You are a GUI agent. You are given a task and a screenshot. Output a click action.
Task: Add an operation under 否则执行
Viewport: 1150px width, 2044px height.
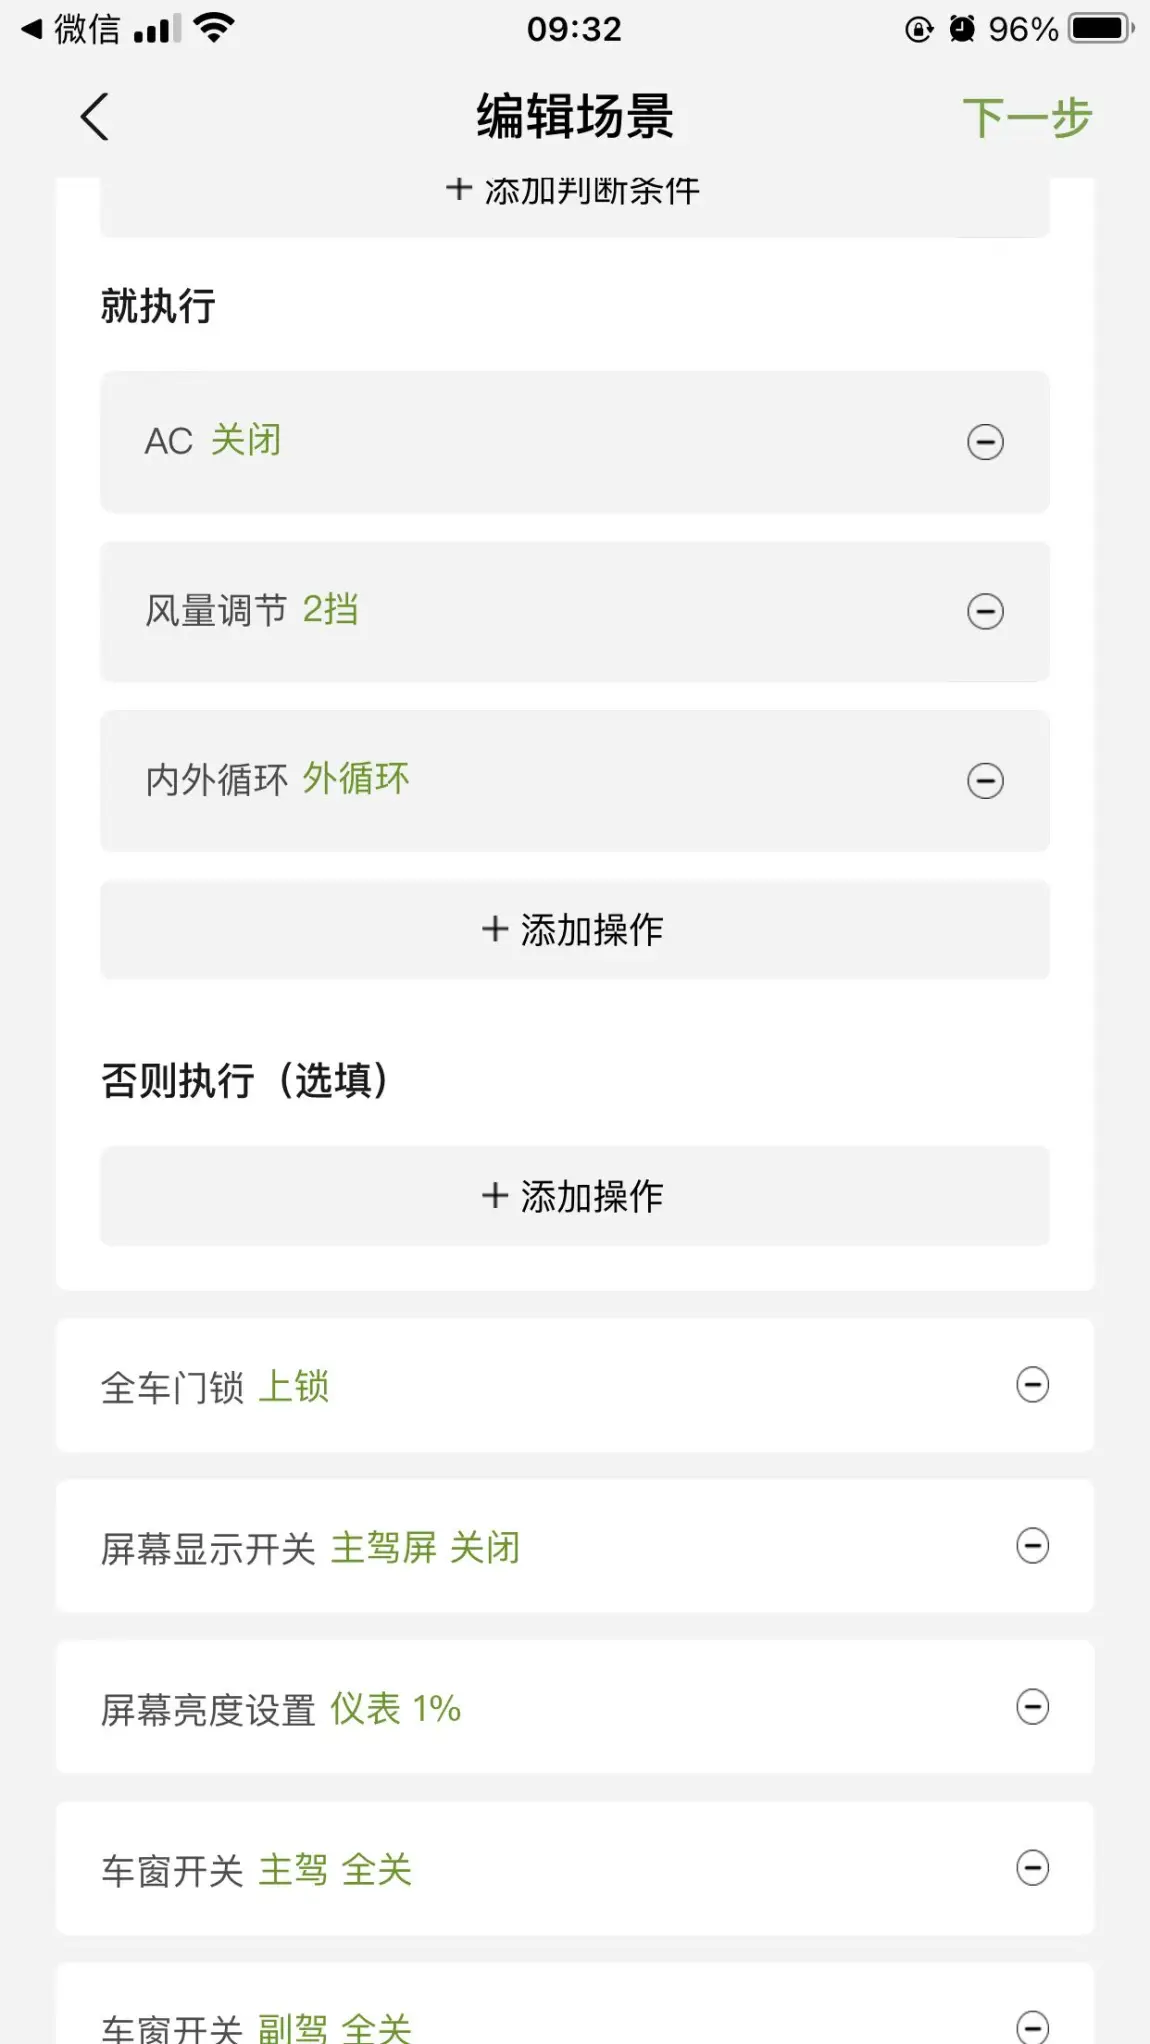click(574, 1196)
